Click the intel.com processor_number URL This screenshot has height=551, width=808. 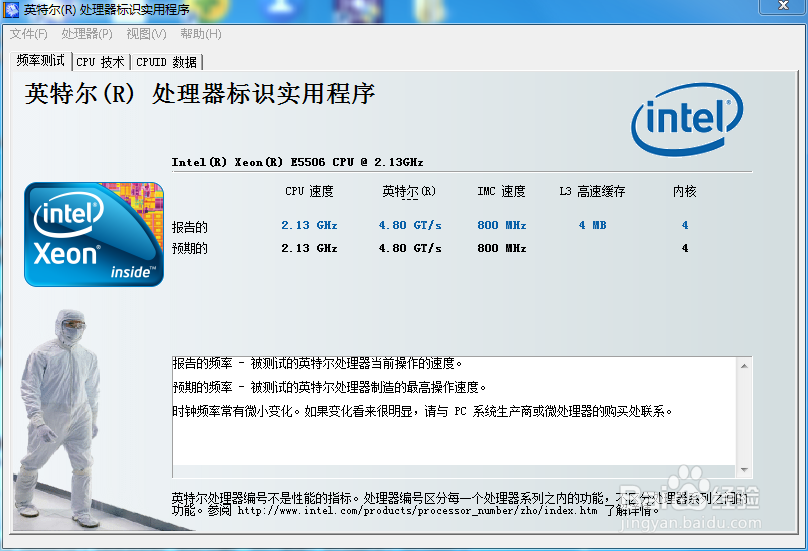[x=417, y=511]
